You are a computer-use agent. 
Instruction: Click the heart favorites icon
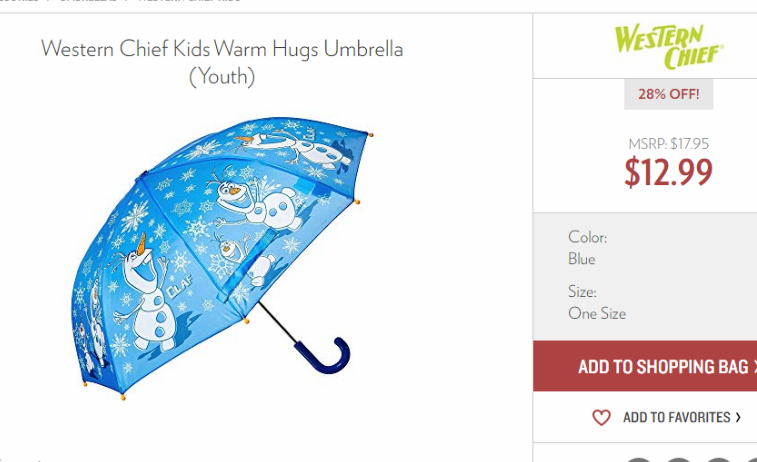click(601, 418)
